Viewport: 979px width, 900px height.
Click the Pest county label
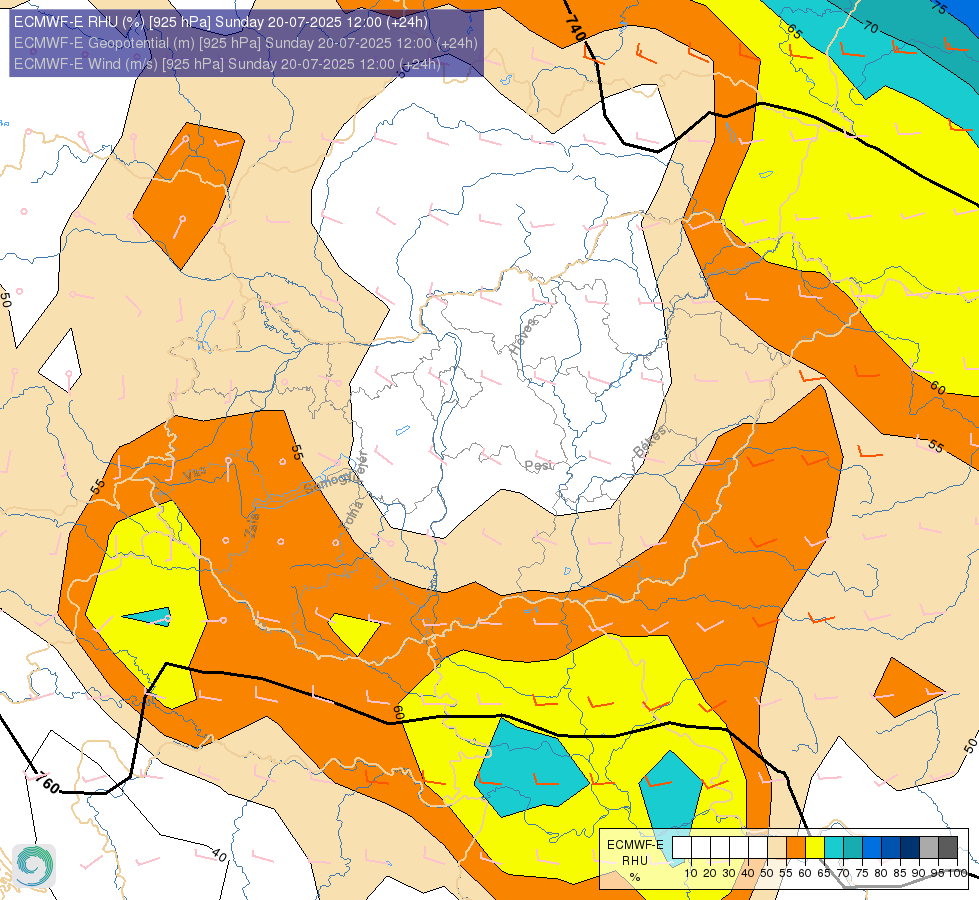point(538,466)
